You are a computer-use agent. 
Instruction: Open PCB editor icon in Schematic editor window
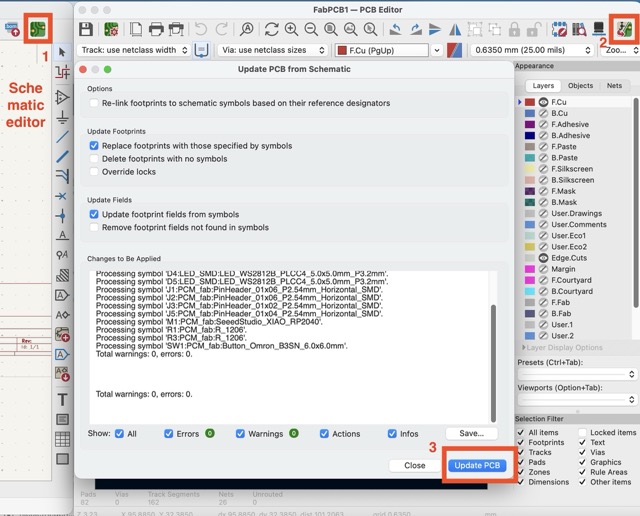point(38,29)
